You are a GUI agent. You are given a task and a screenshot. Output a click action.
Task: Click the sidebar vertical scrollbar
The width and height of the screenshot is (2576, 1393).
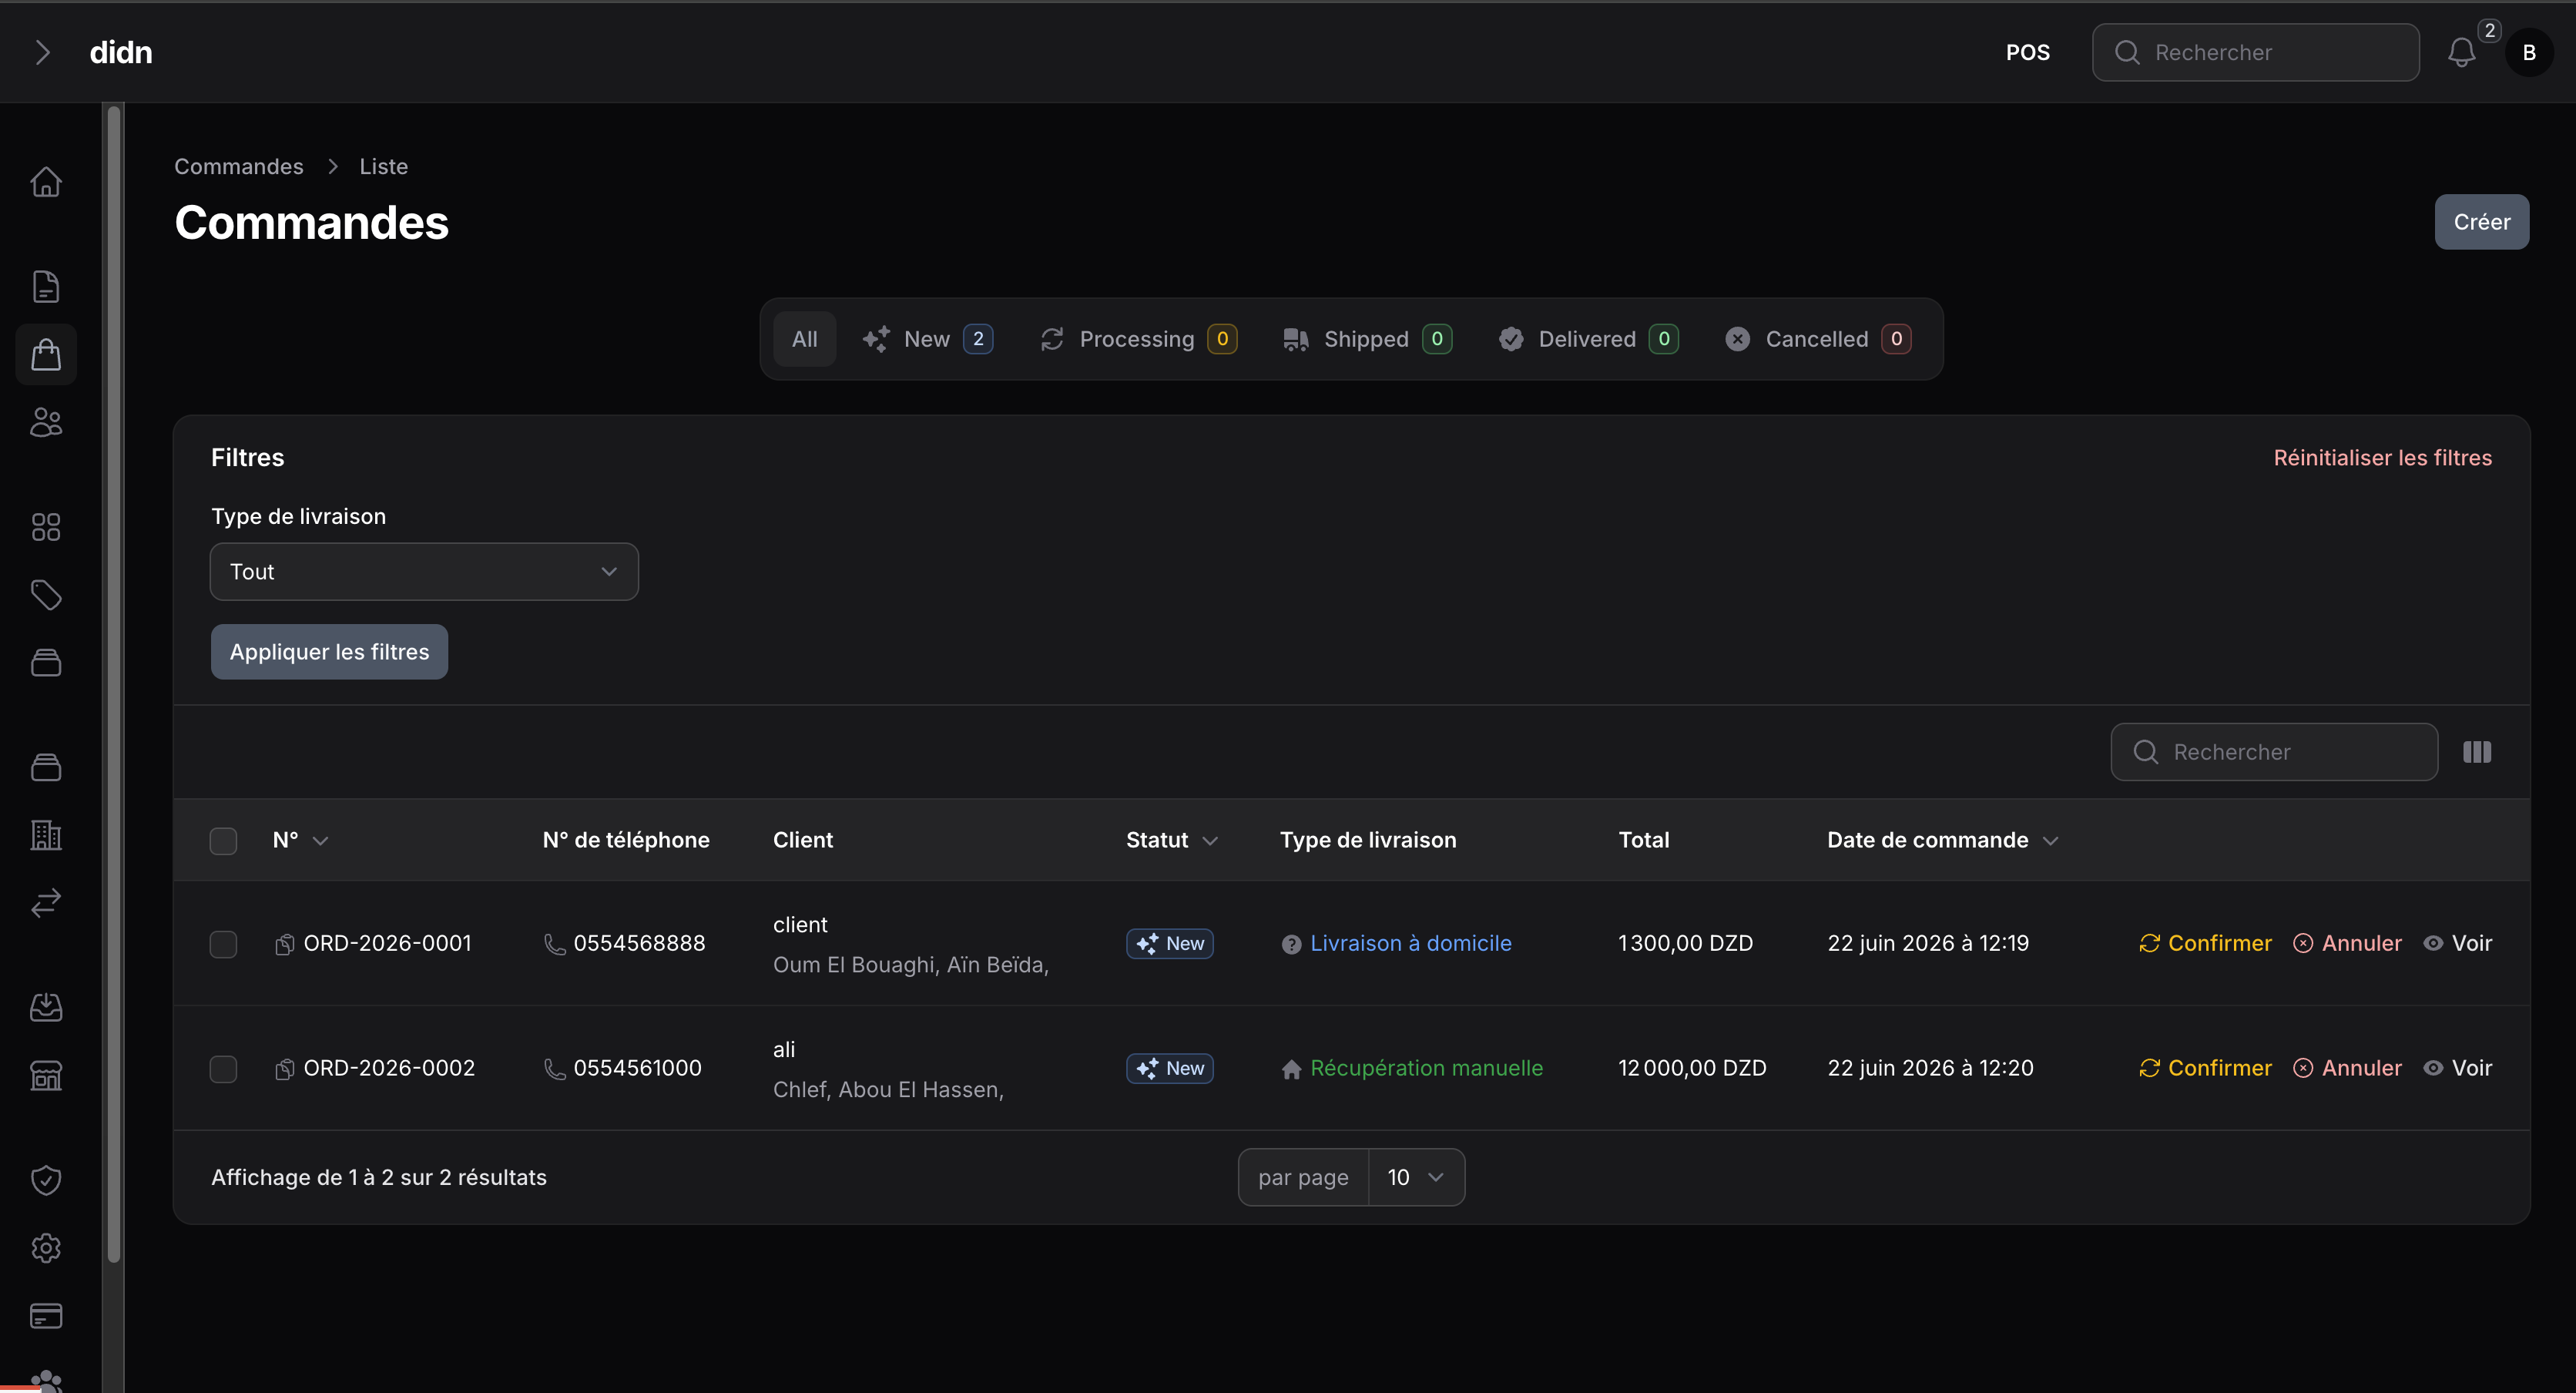[x=114, y=685]
